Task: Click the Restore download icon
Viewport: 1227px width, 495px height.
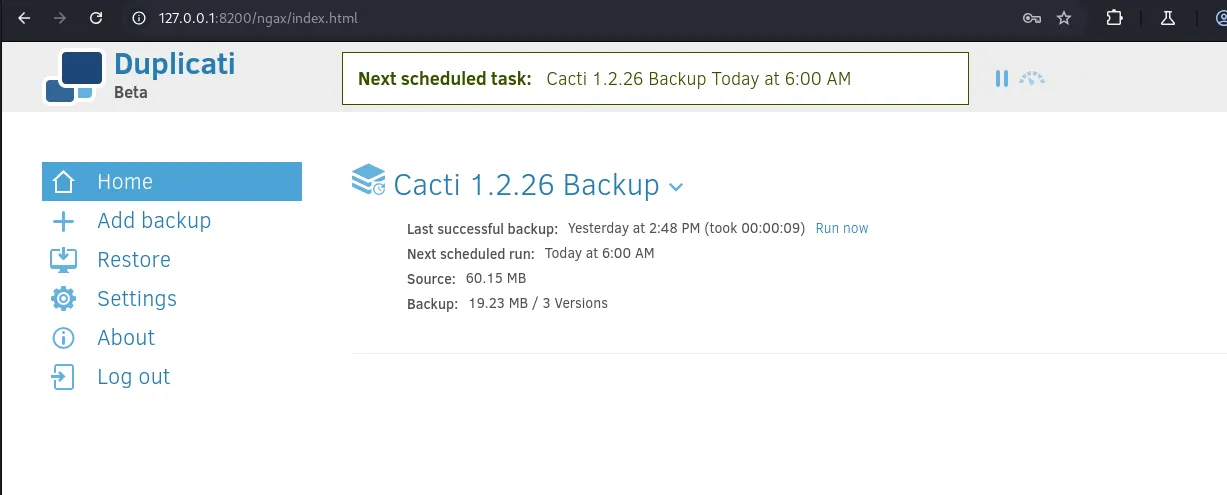Action: click(x=63, y=260)
